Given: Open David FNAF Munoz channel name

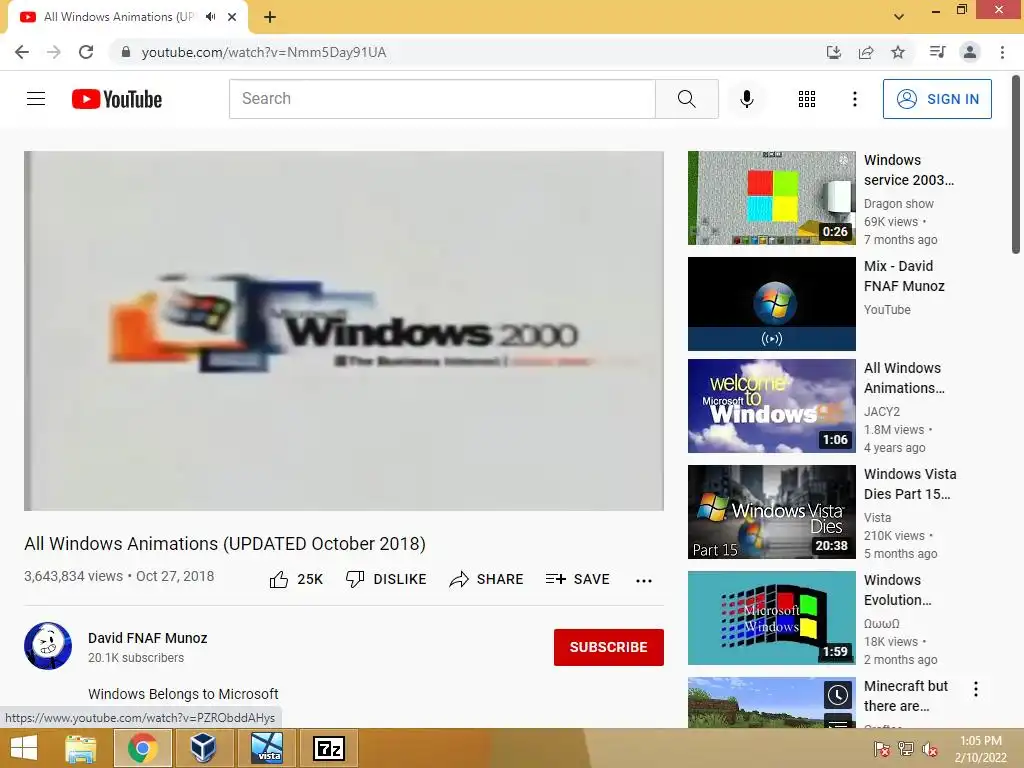Looking at the screenshot, I should (148, 638).
